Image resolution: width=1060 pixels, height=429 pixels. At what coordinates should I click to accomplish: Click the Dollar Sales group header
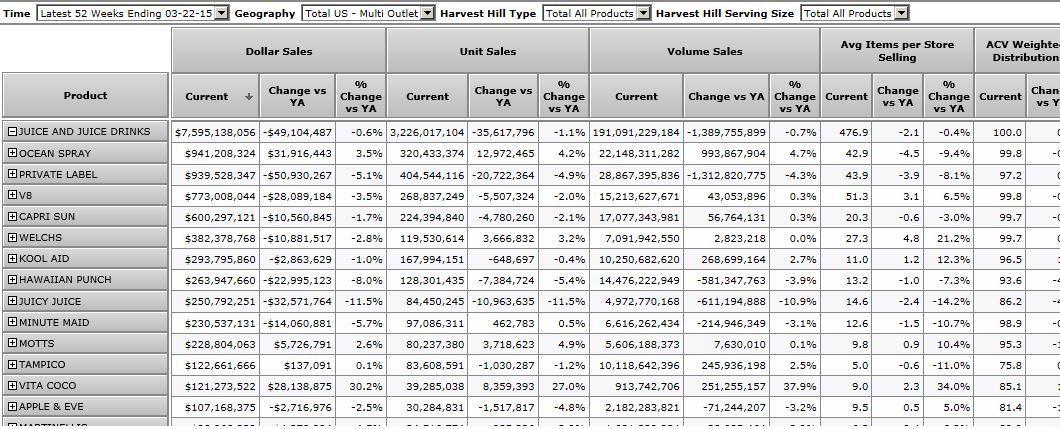click(x=279, y=51)
